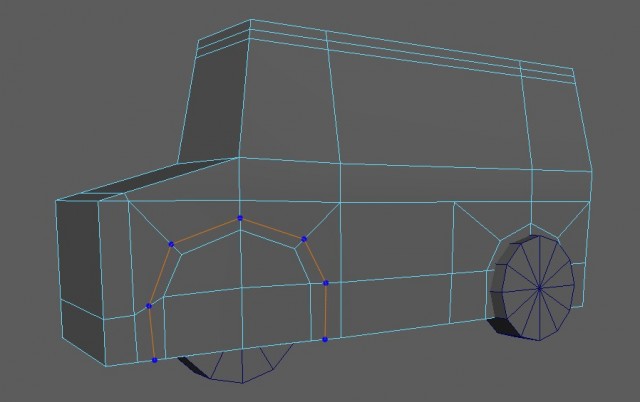Pick the blue vertex at the front arch's lower-left end
This screenshot has width=640, height=402.
(154, 360)
